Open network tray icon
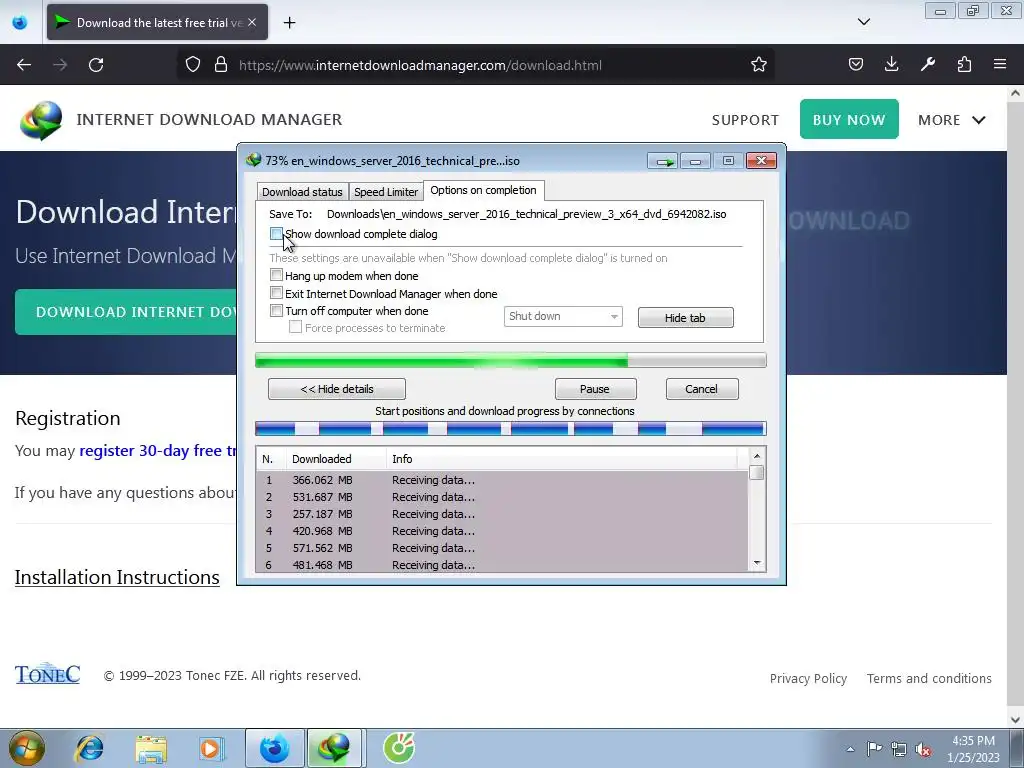Image resolution: width=1024 pixels, height=768 pixels. [899, 749]
